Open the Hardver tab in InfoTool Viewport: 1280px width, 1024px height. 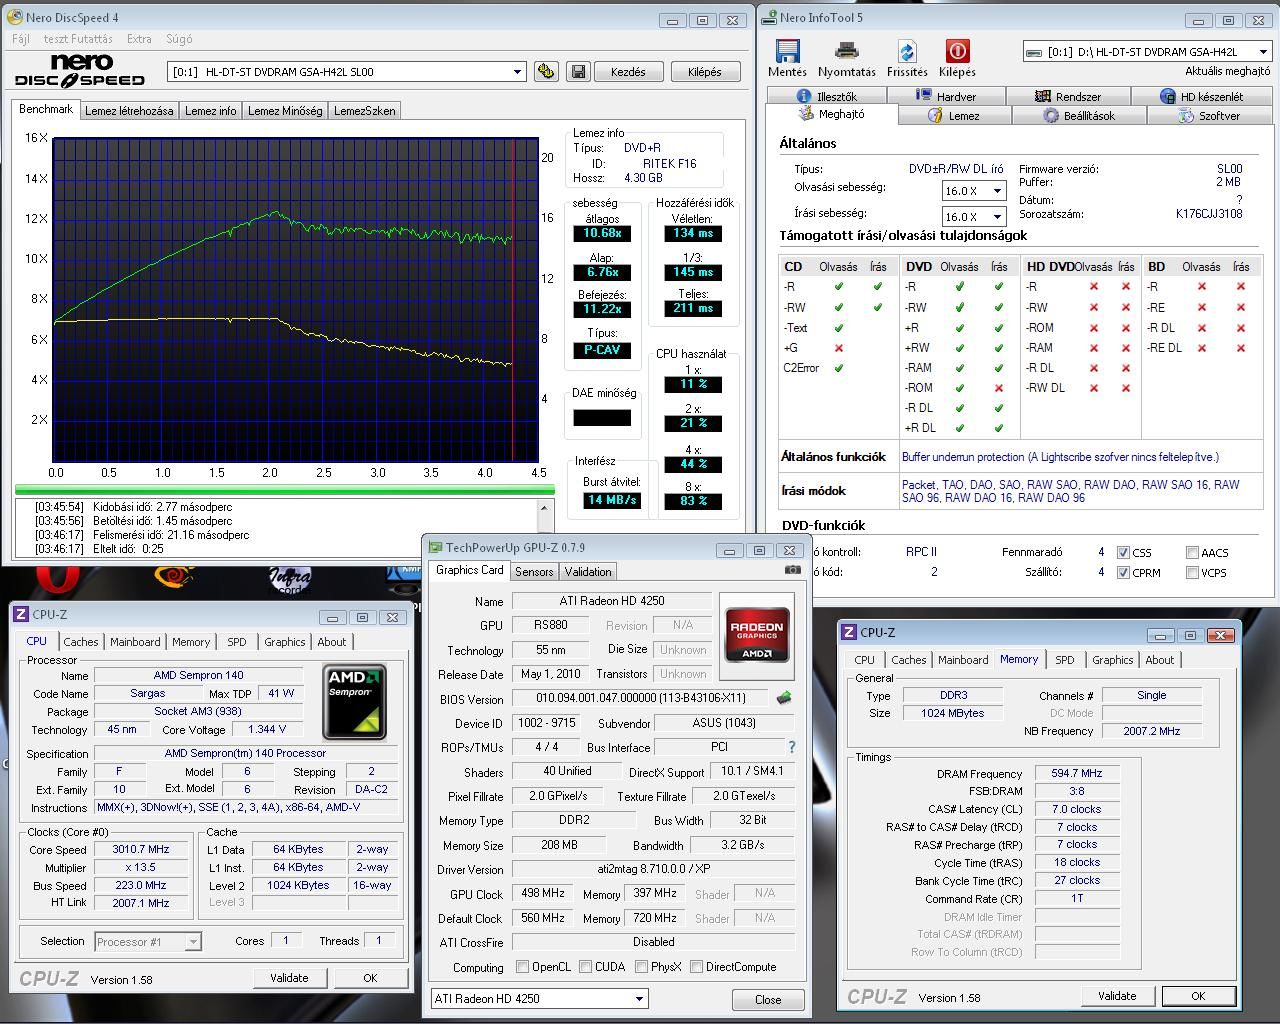pyautogui.click(x=945, y=97)
